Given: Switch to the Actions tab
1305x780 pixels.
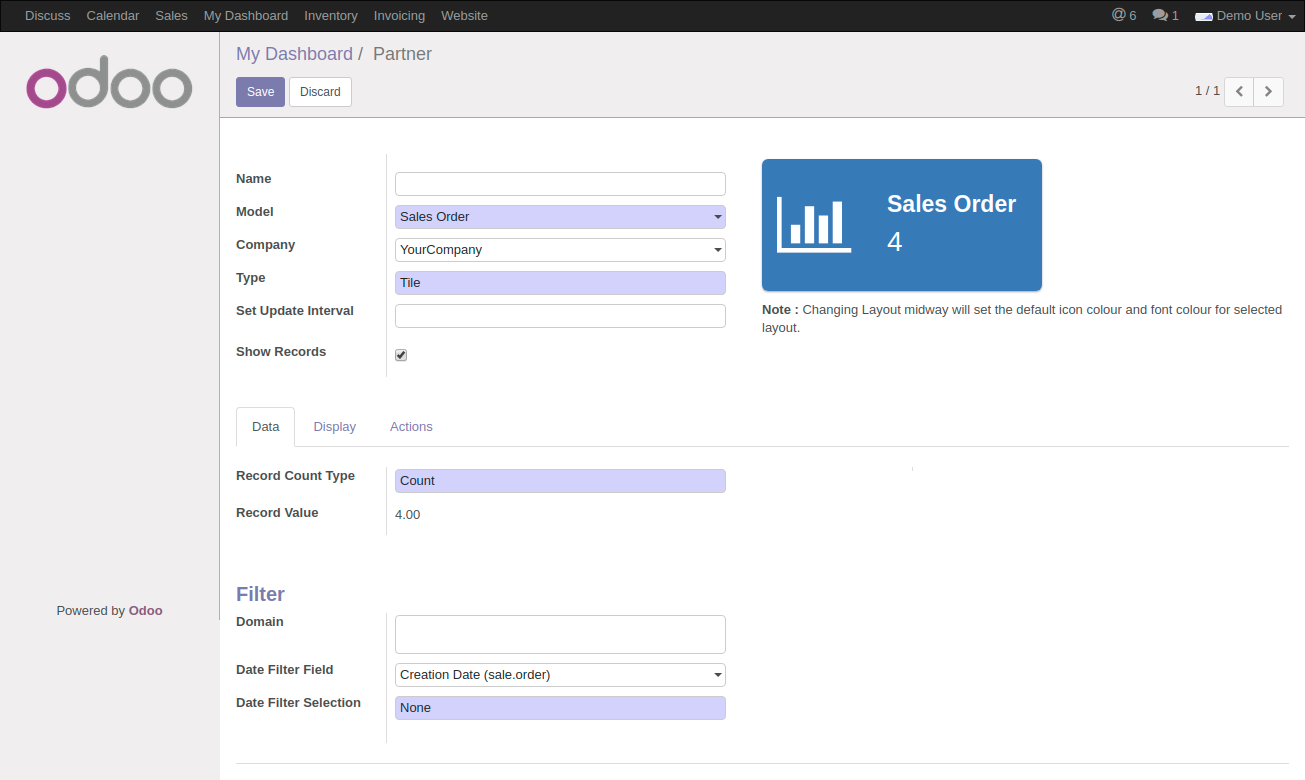Looking at the screenshot, I should [411, 427].
